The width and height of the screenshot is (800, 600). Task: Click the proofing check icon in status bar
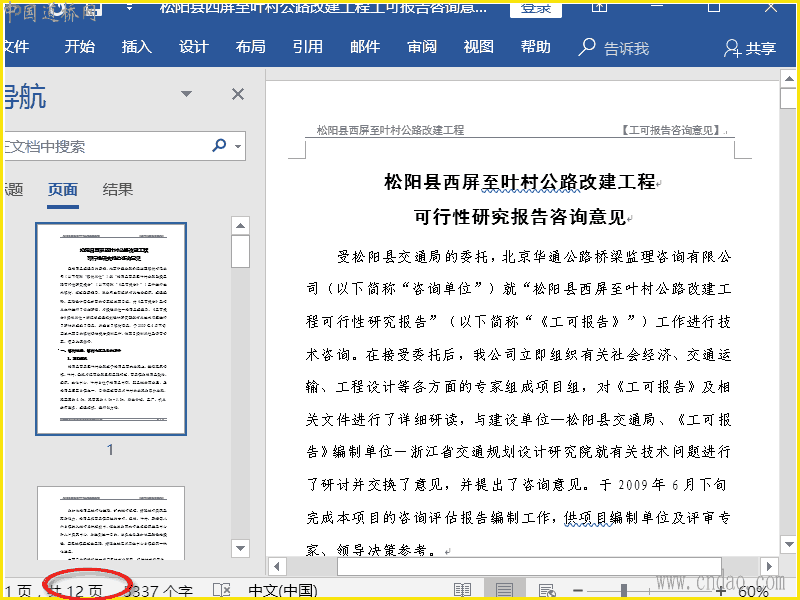(221, 590)
